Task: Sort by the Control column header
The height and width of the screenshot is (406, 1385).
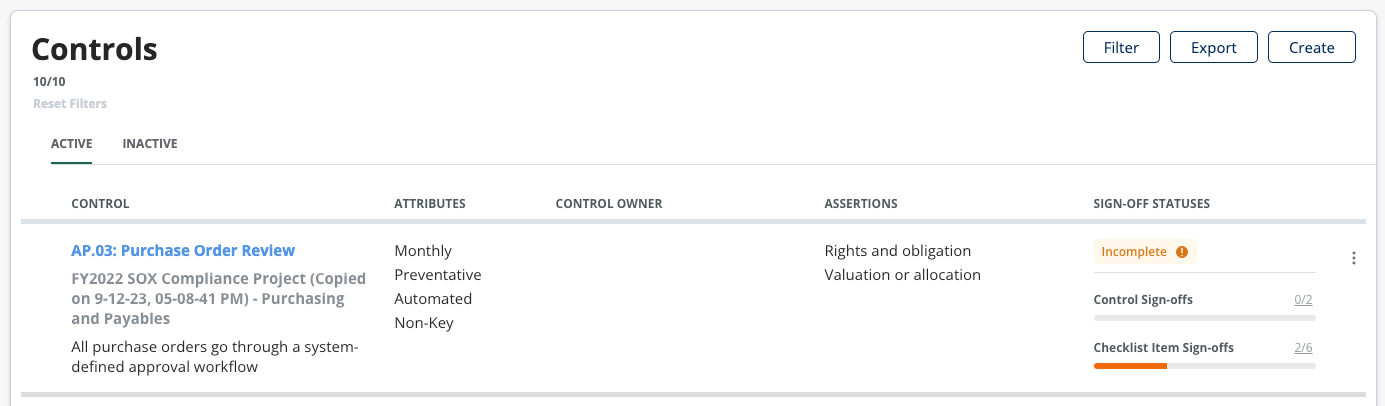Action: pyautogui.click(x=100, y=204)
